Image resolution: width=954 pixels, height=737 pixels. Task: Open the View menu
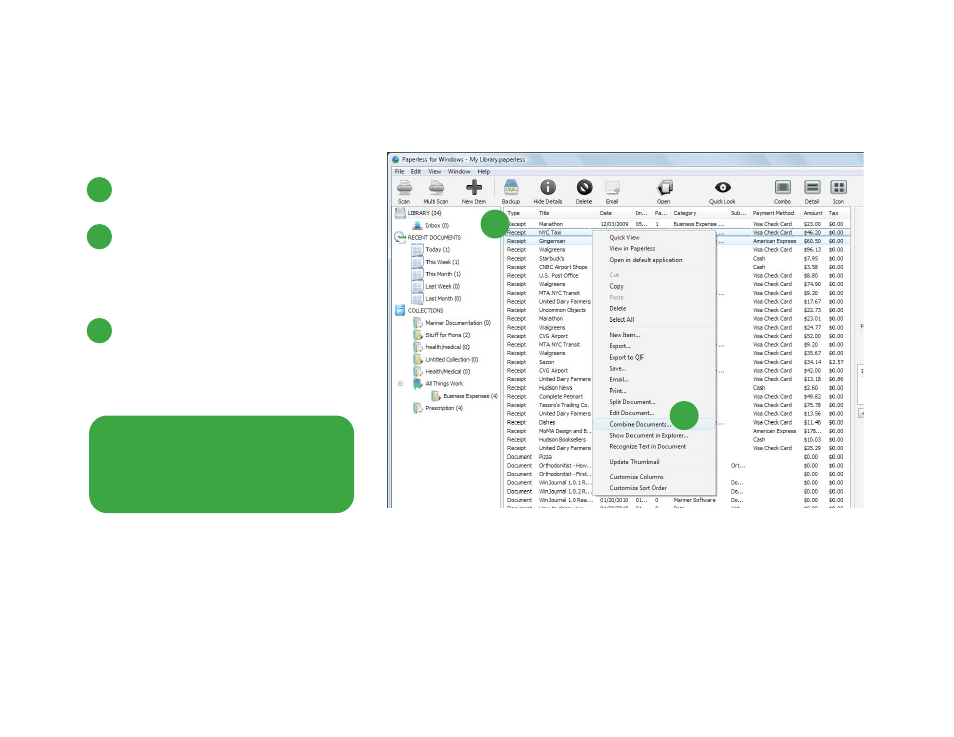tap(434, 172)
